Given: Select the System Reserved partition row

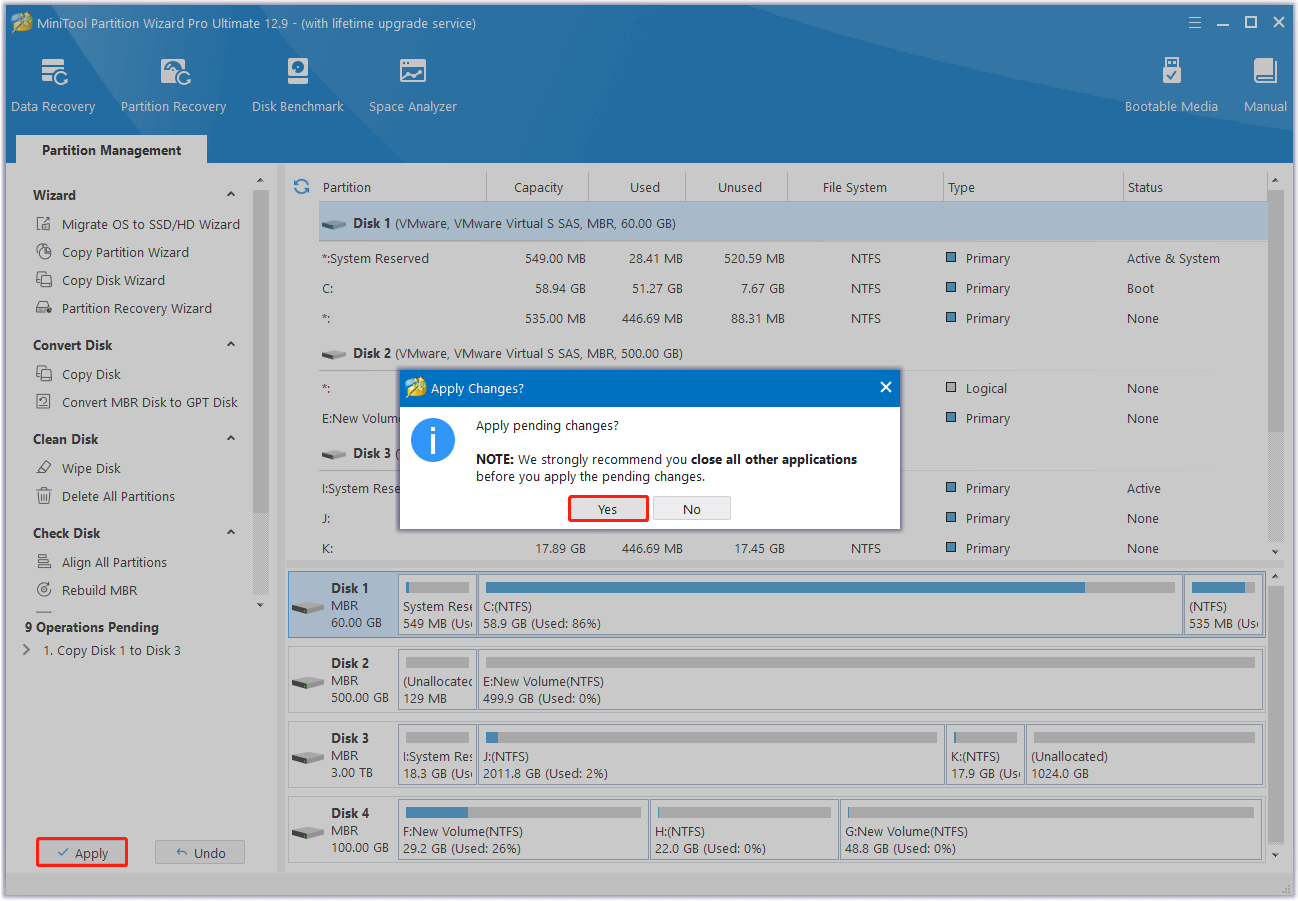Looking at the screenshot, I should 792,258.
